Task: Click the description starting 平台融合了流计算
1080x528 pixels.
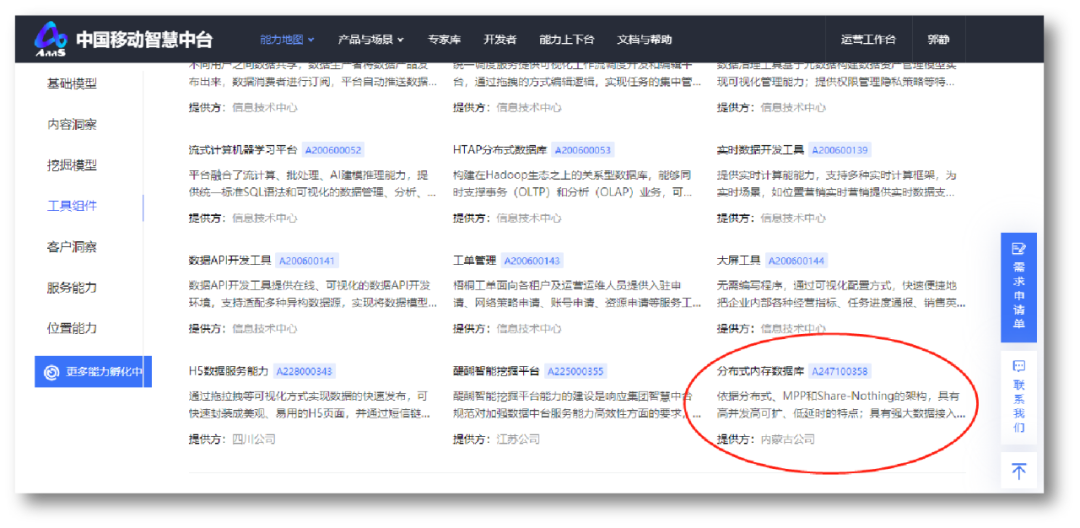Action: click(313, 184)
